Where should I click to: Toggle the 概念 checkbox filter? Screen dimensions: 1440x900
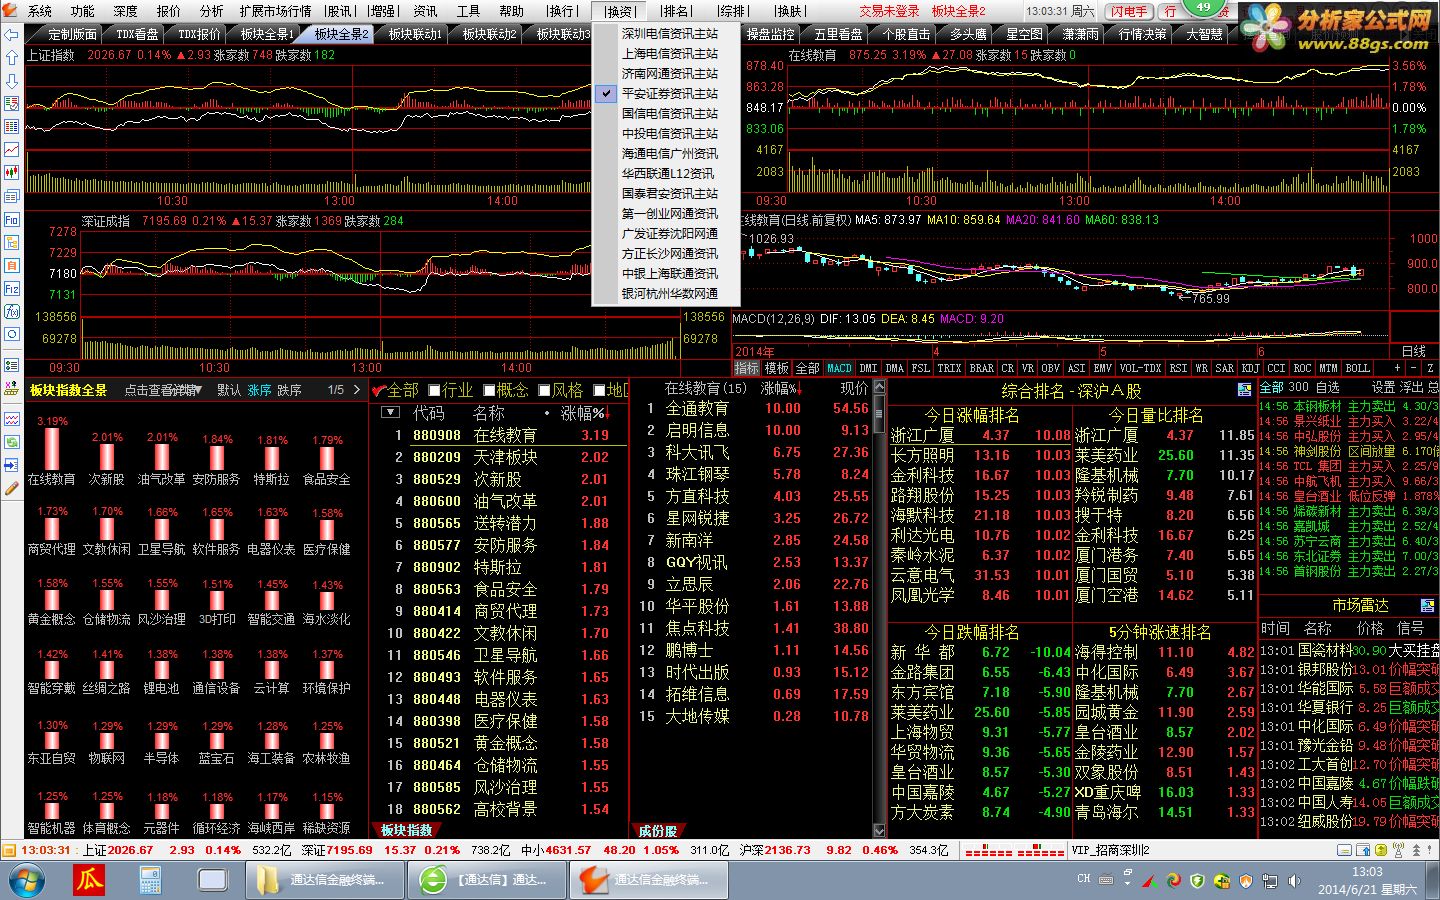[x=489, y=390]
